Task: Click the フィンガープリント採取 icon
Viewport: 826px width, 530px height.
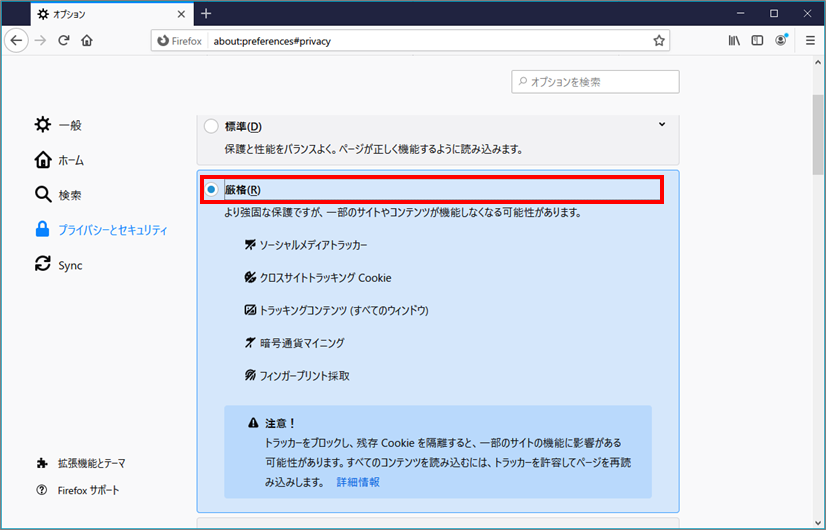Action: pyautogui.click(x=250, y=375)
